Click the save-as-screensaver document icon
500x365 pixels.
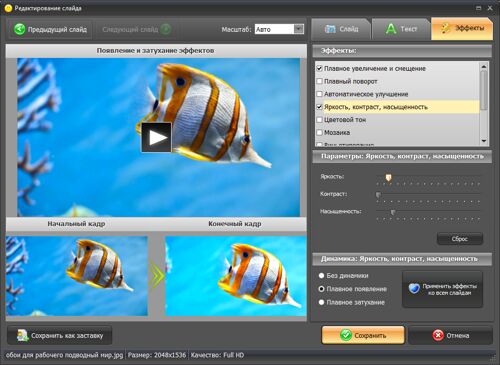click(x=23, y=335)
